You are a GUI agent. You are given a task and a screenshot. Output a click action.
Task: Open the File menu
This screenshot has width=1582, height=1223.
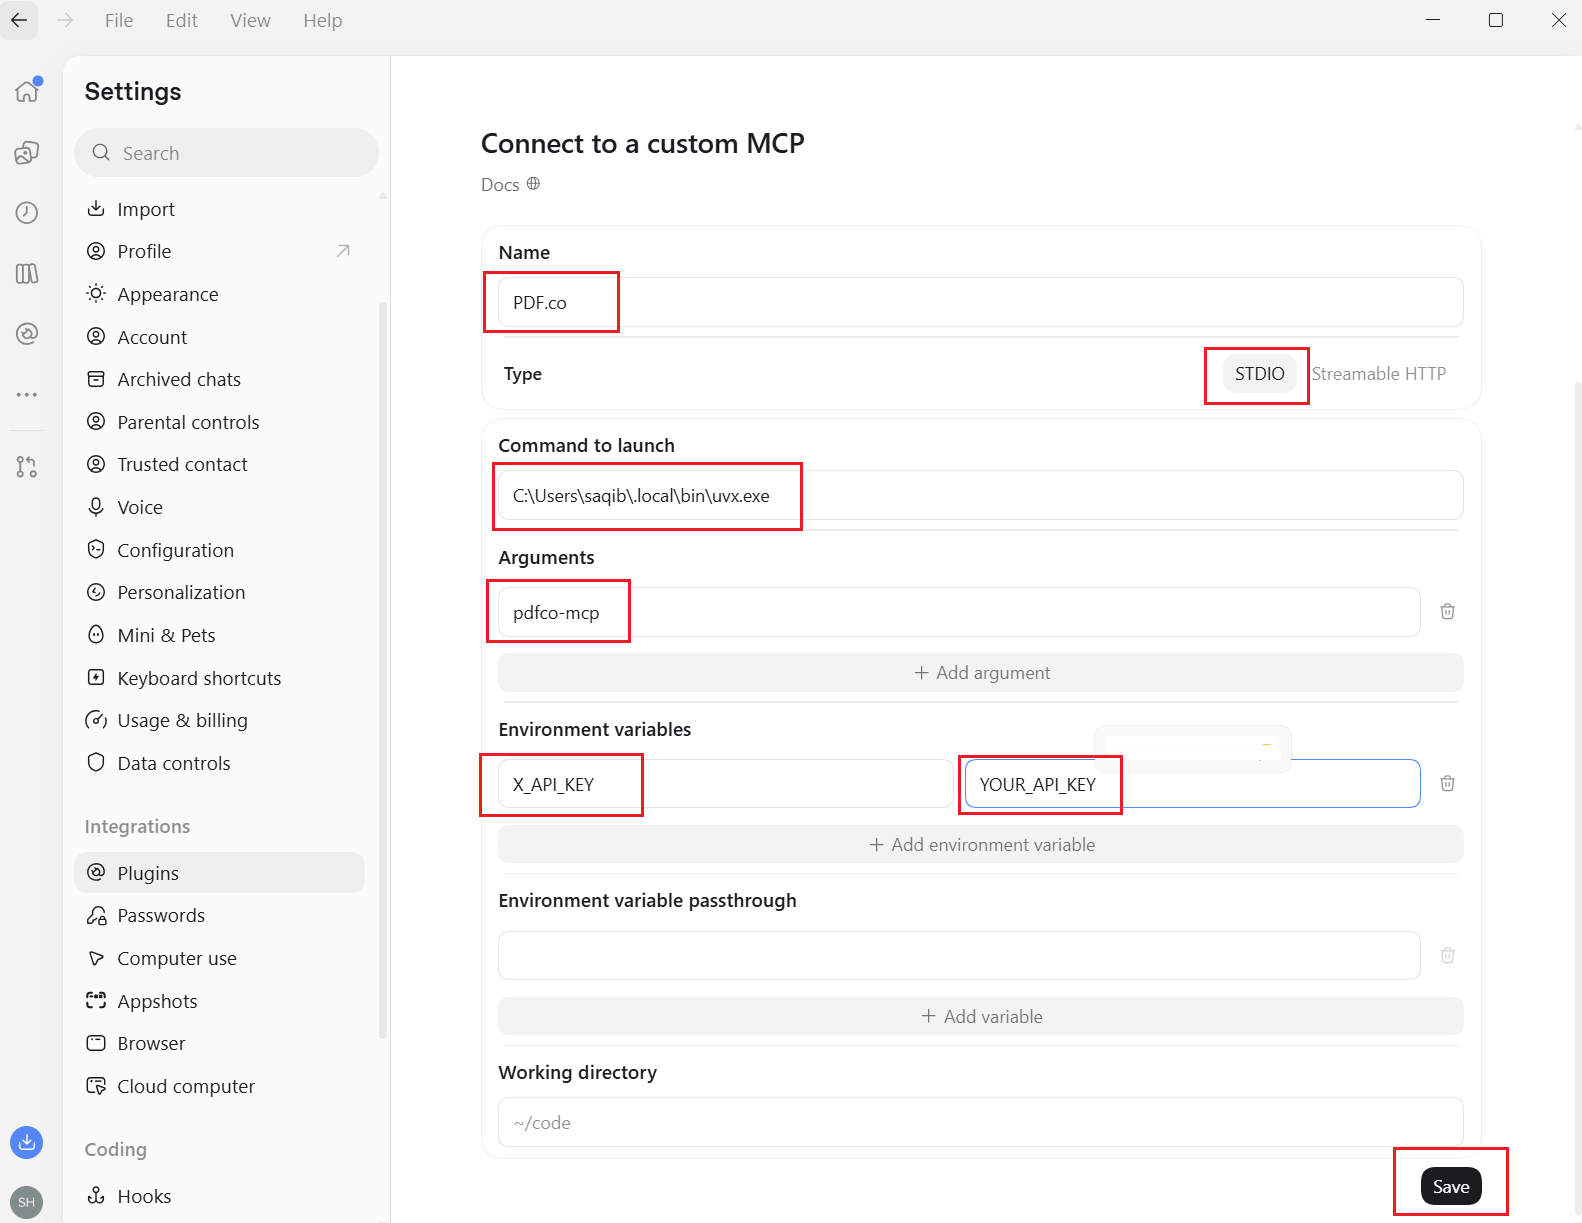[119, 20]
